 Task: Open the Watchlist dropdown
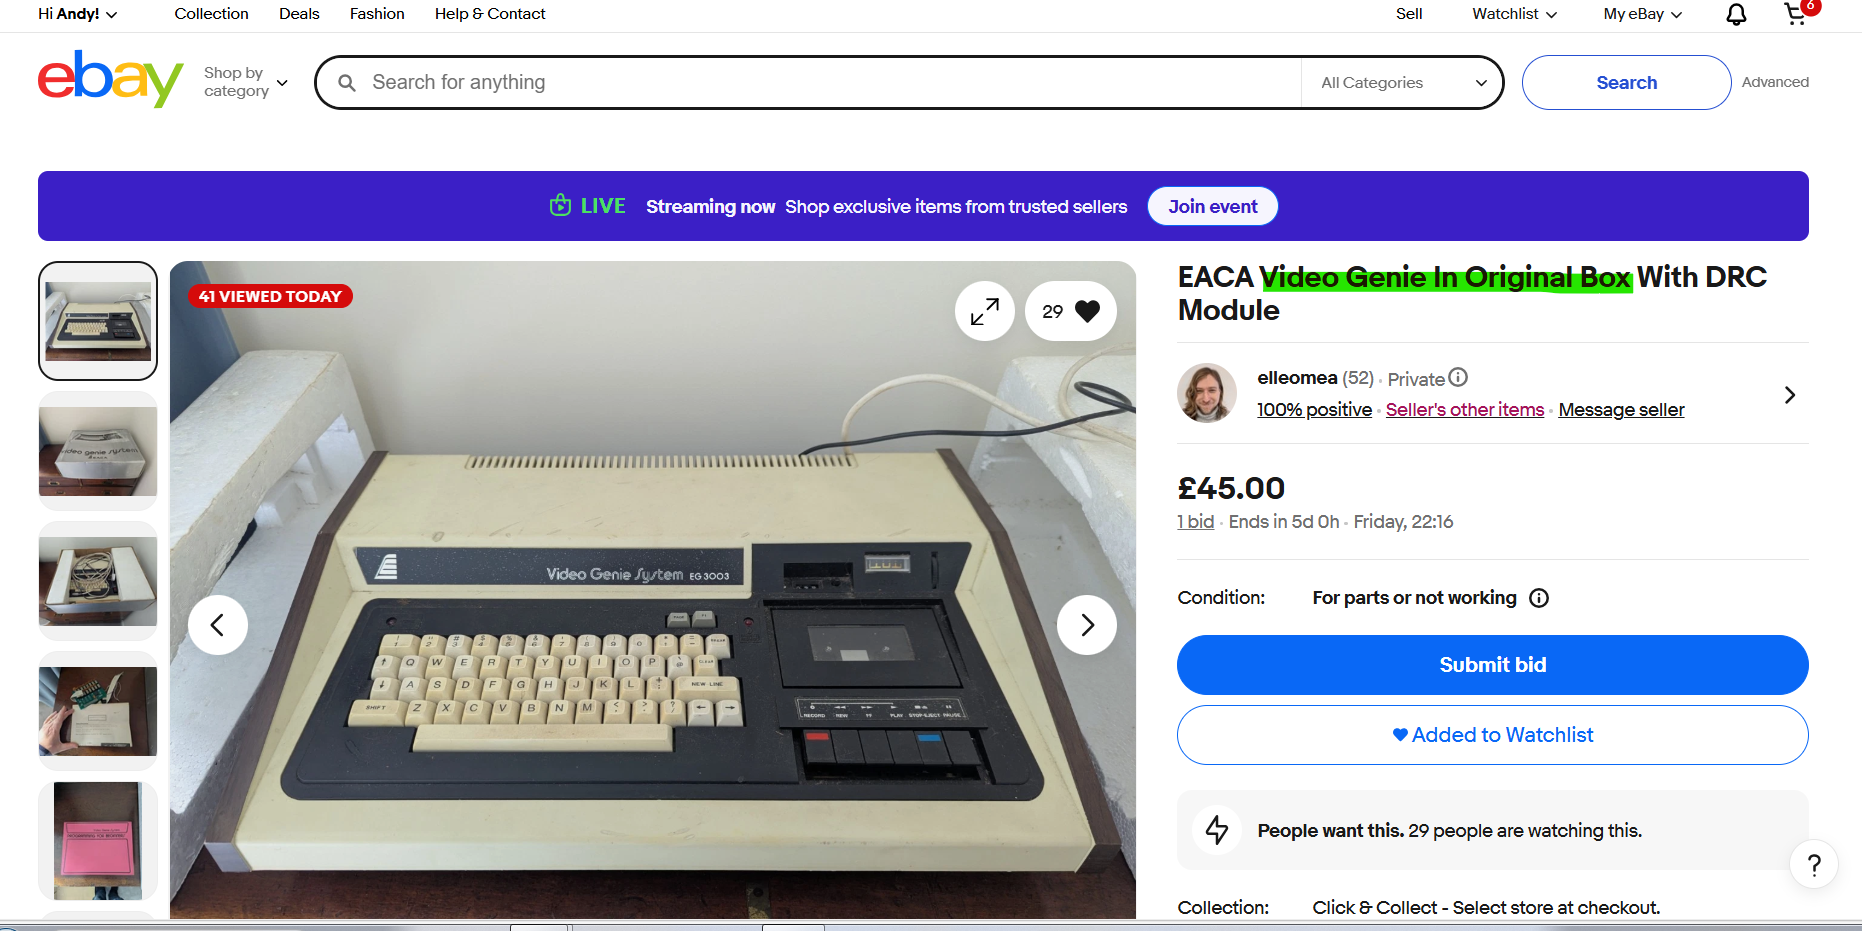(x=1514, y=14)
